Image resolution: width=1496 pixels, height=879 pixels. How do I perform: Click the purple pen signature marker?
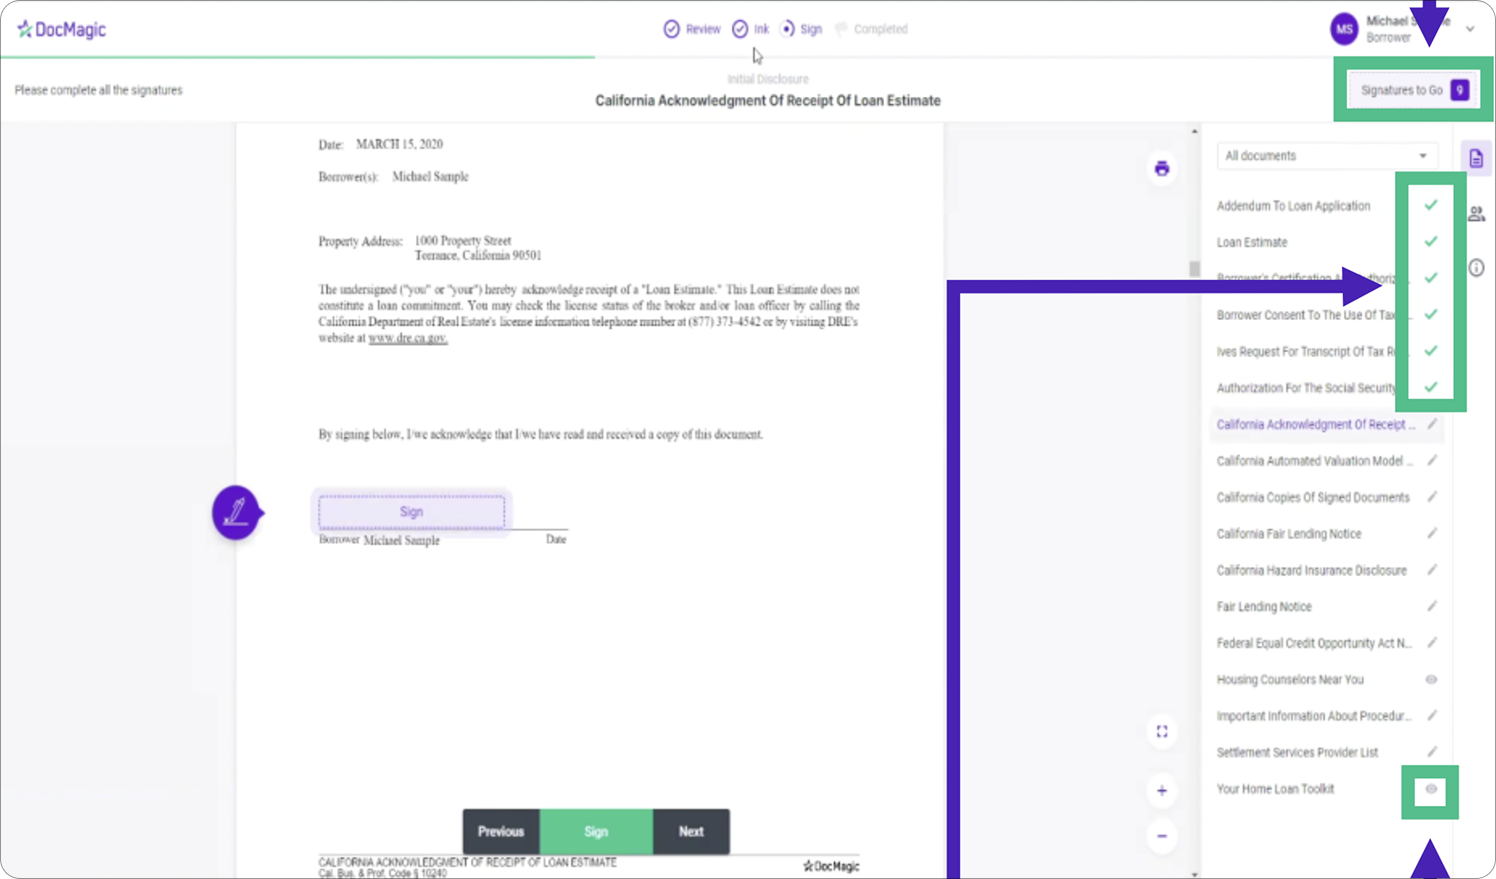(236, 513)
